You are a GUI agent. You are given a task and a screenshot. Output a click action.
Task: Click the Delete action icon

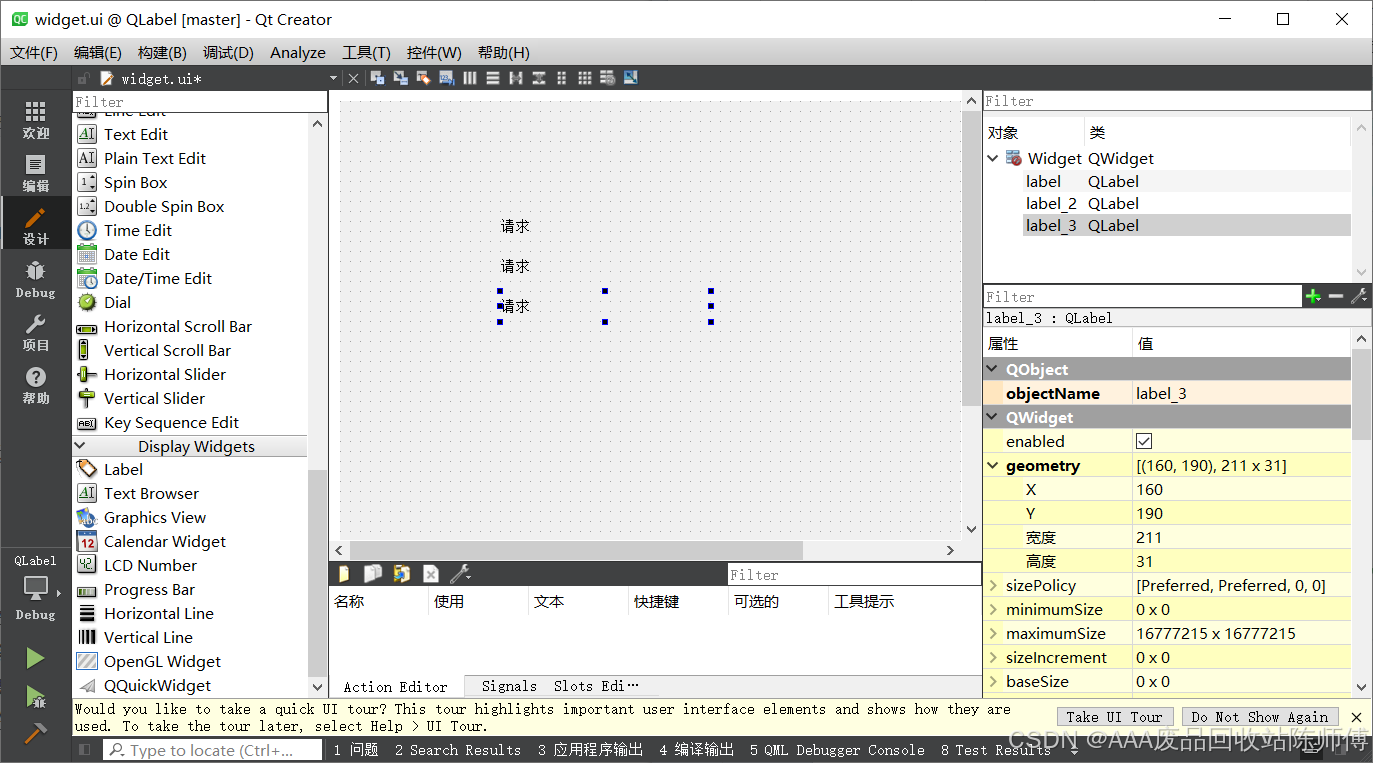tap(430, 573)
